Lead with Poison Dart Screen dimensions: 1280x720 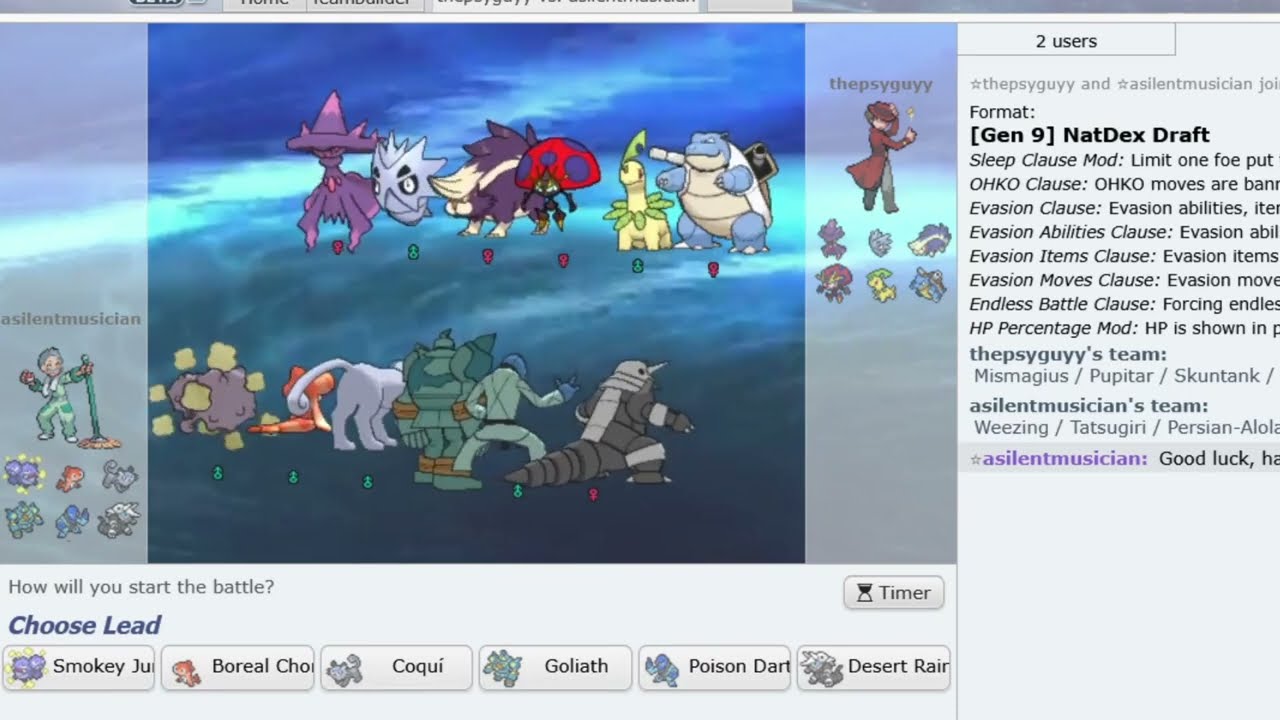pyautogui.click(x=714, y=667)
